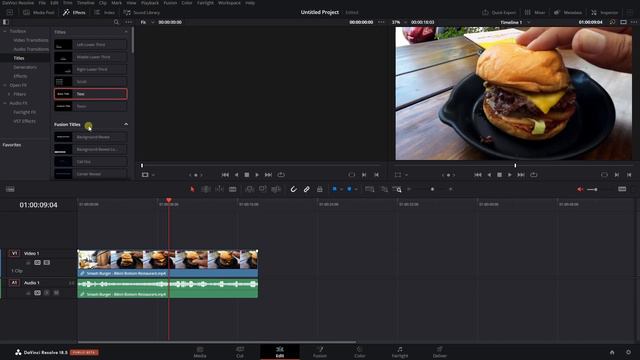Click the blue Flag color button
640x360 pixels.
coord(334,189)
